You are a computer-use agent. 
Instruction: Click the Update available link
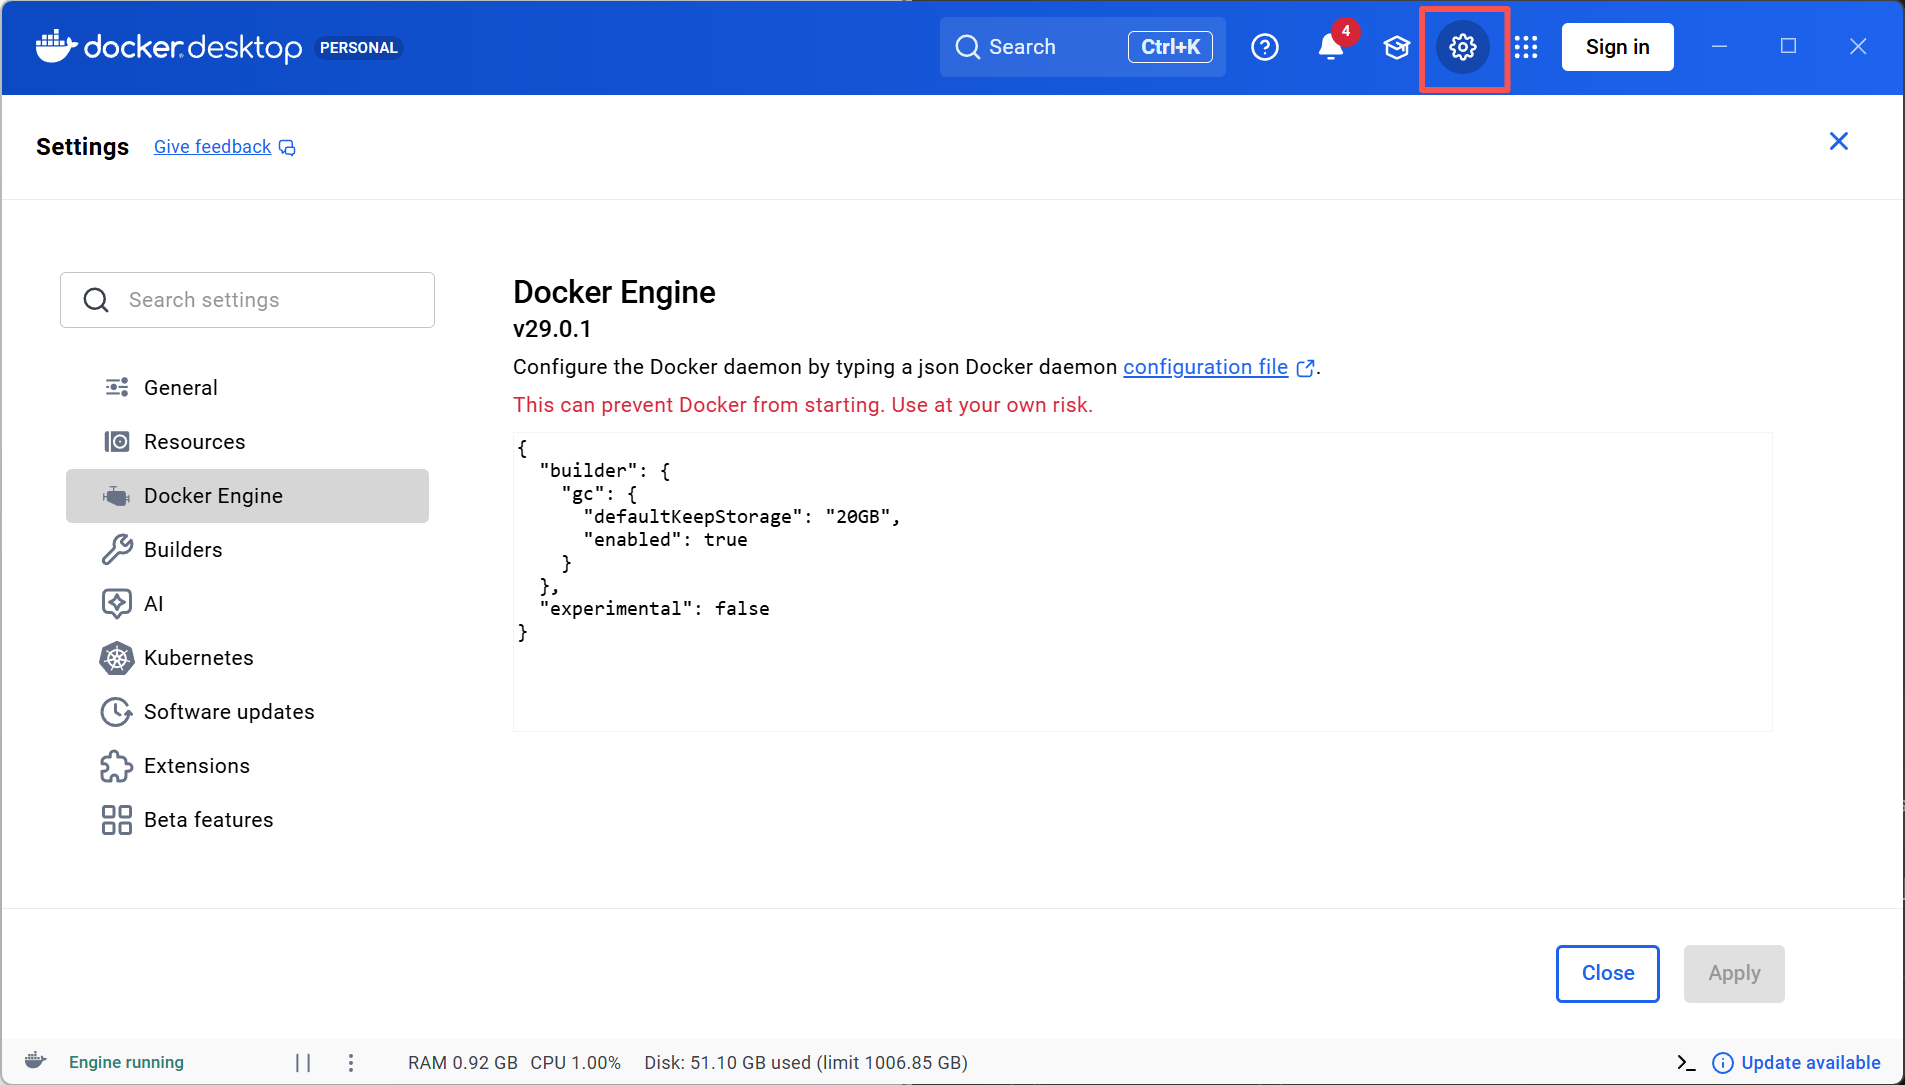[x=1811, y=1063]
